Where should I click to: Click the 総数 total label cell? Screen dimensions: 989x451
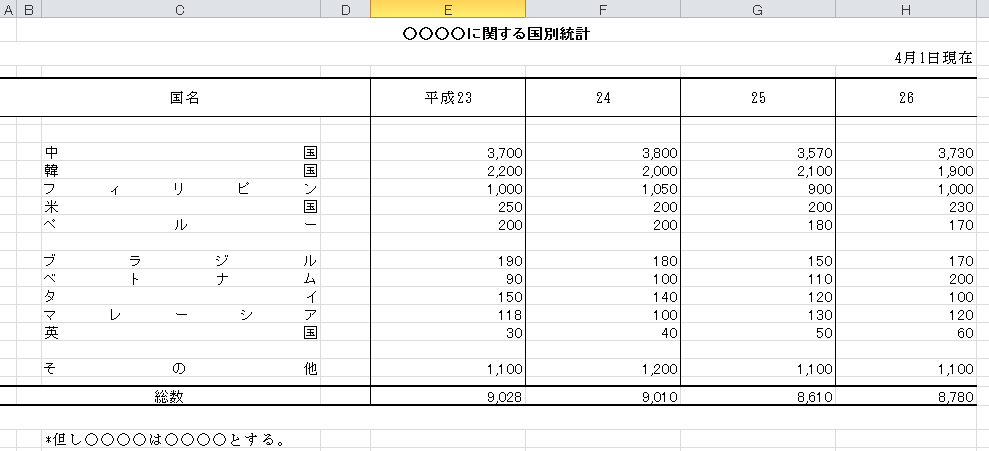[x=169, y=396]
